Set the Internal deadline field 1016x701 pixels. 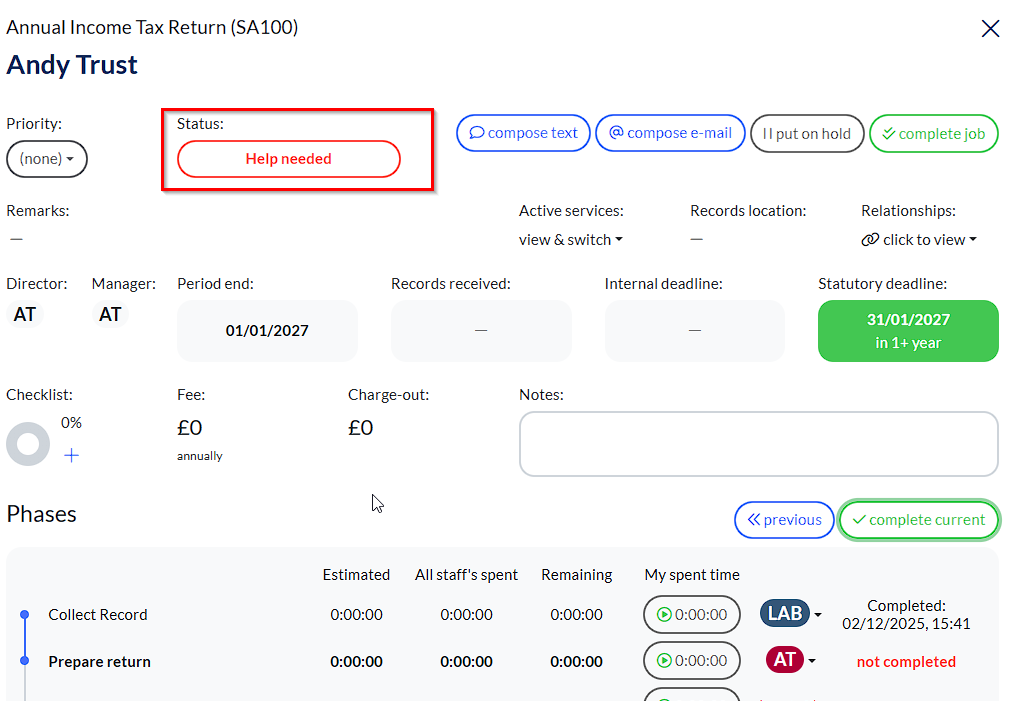click(694, 331)
